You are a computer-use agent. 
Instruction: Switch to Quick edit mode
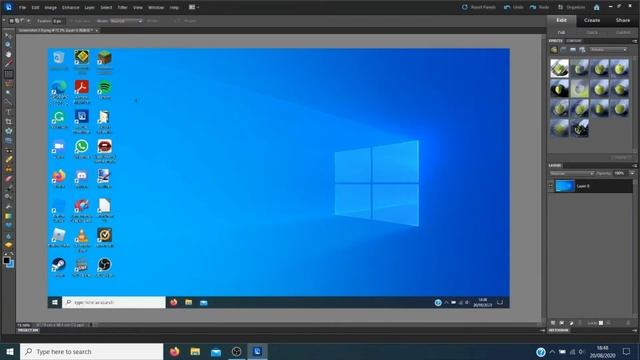coord(592,32)
